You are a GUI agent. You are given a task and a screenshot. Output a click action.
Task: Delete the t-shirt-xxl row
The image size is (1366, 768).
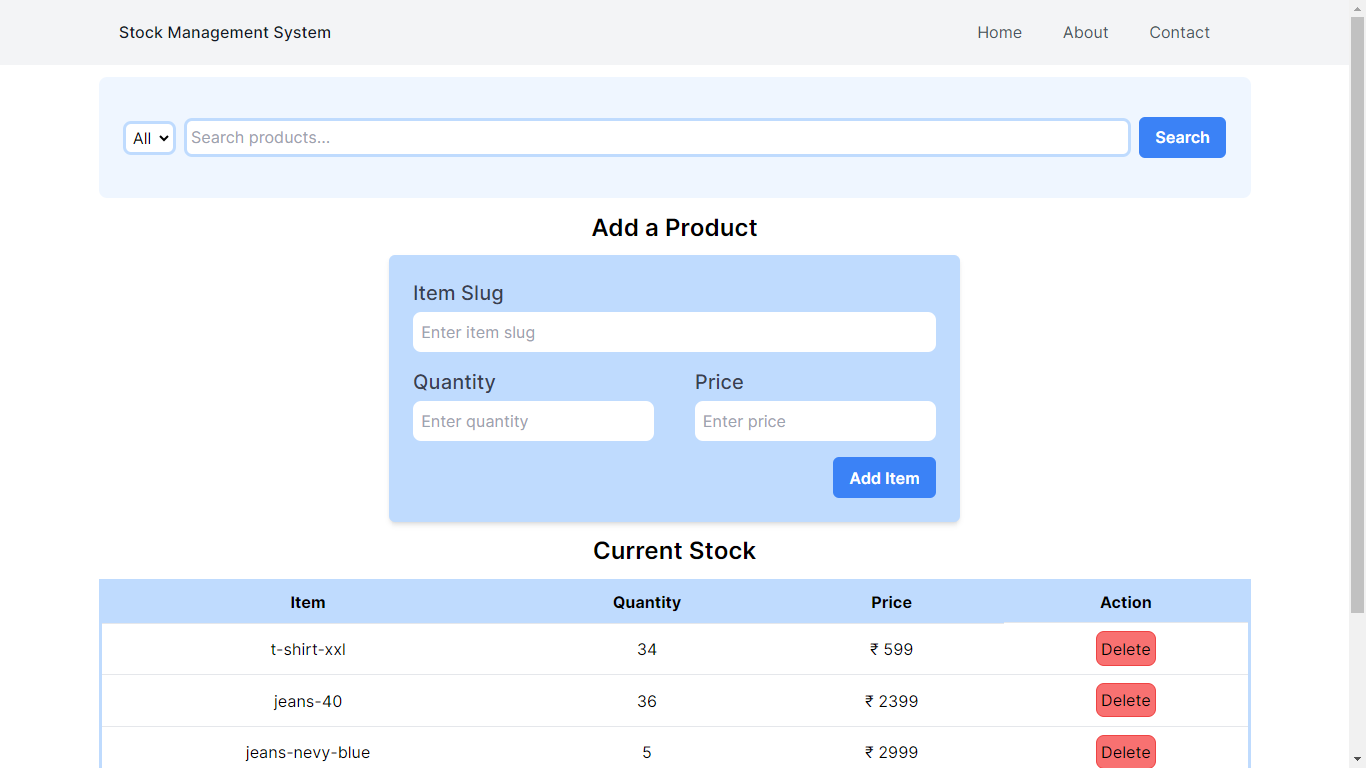coord(1125,649)
